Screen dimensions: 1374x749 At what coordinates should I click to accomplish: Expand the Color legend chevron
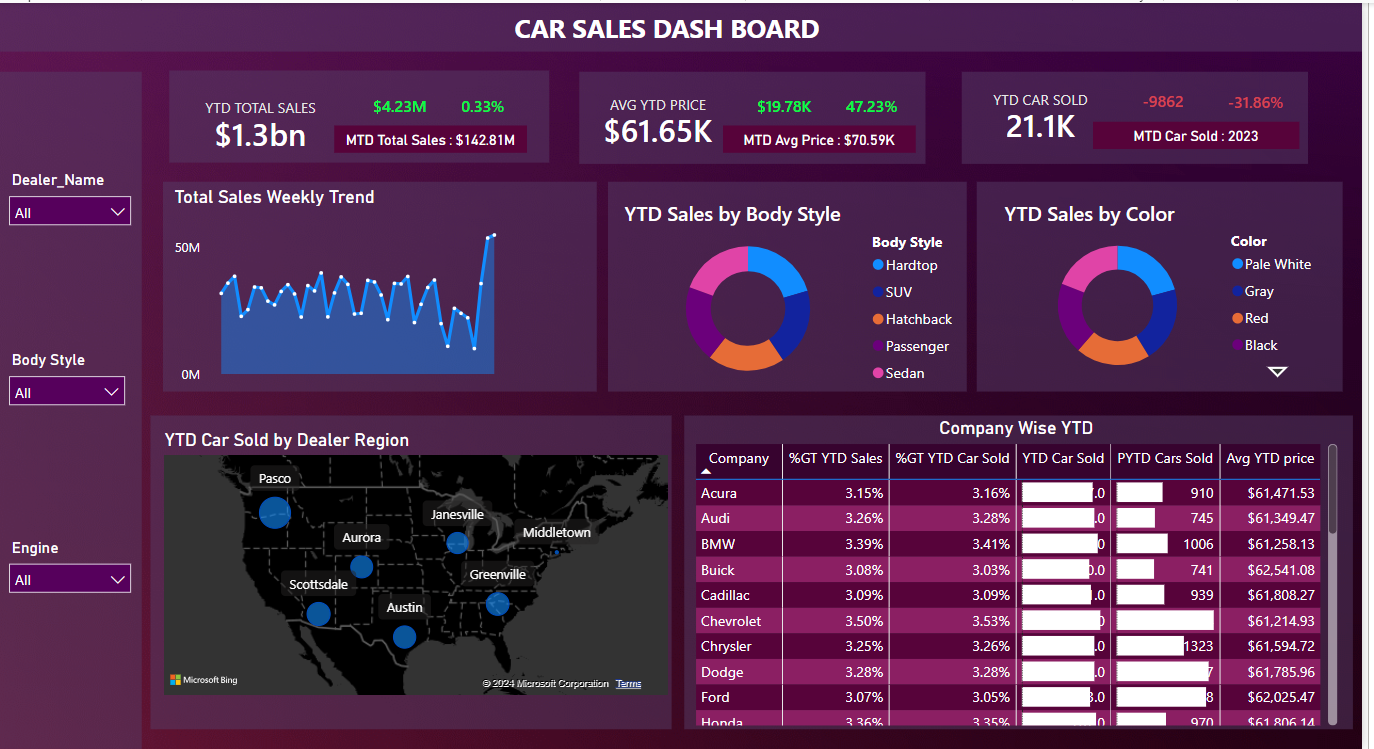(x=1277, y=371)
